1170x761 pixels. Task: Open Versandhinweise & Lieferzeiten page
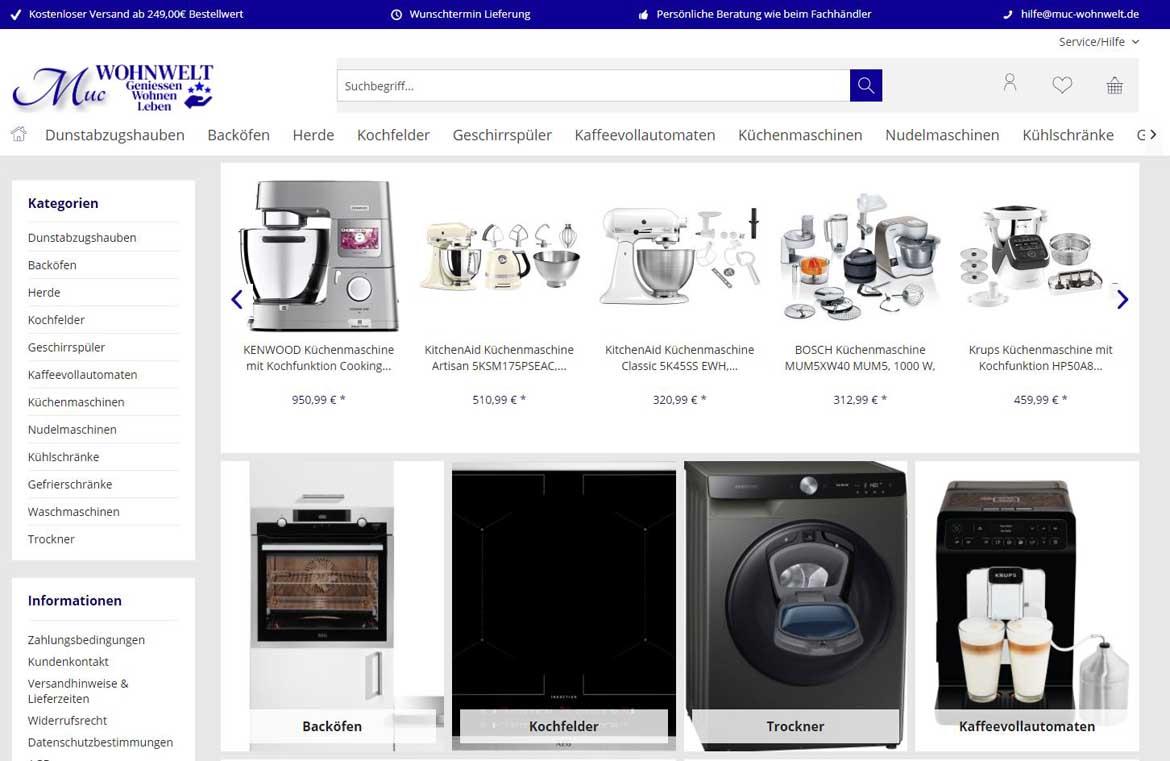coord(78,691)
